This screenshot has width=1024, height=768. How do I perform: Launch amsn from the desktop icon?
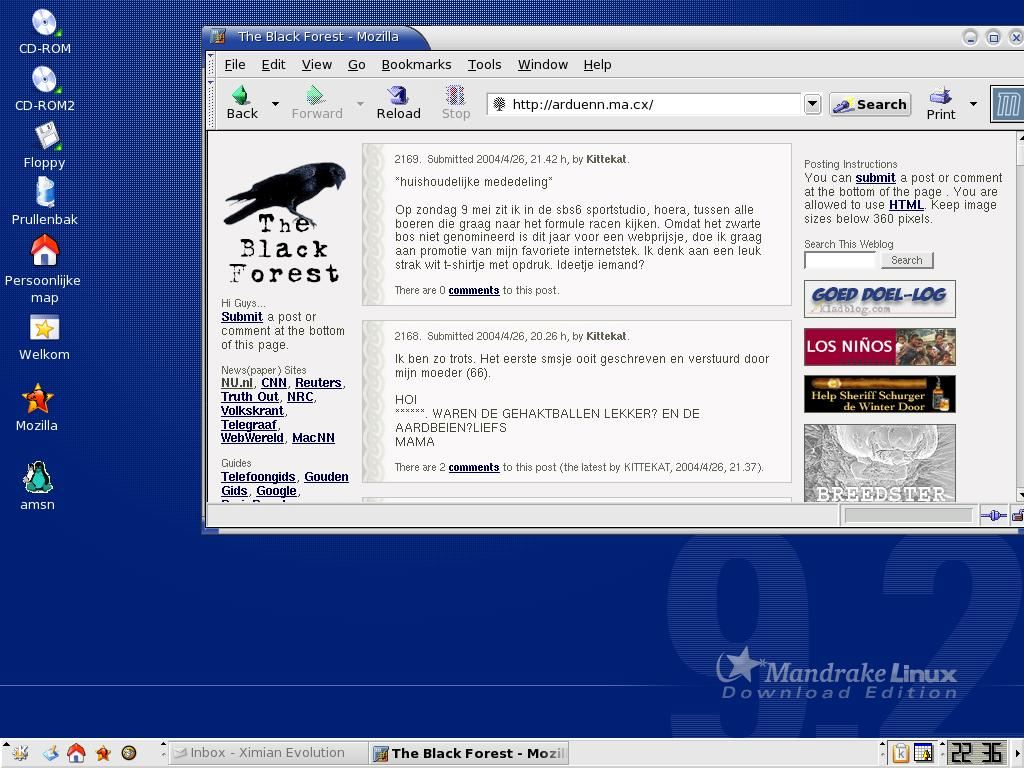tap(37, 486)
